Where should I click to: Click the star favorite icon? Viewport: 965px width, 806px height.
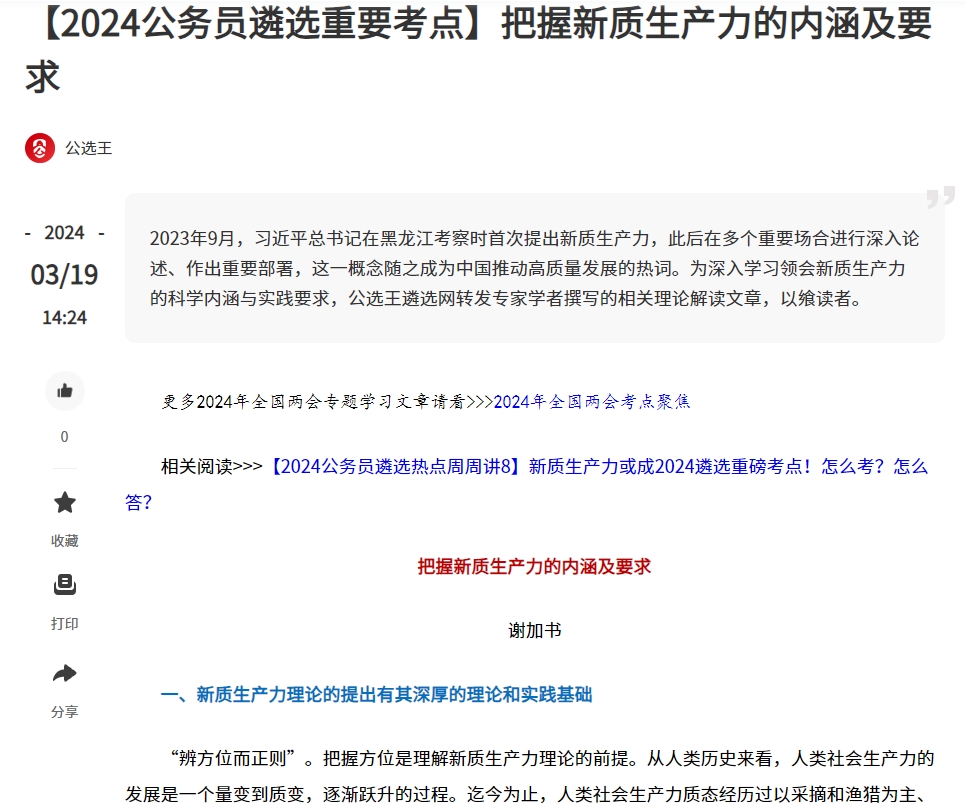pyautogui.click(x=65, y=502)
